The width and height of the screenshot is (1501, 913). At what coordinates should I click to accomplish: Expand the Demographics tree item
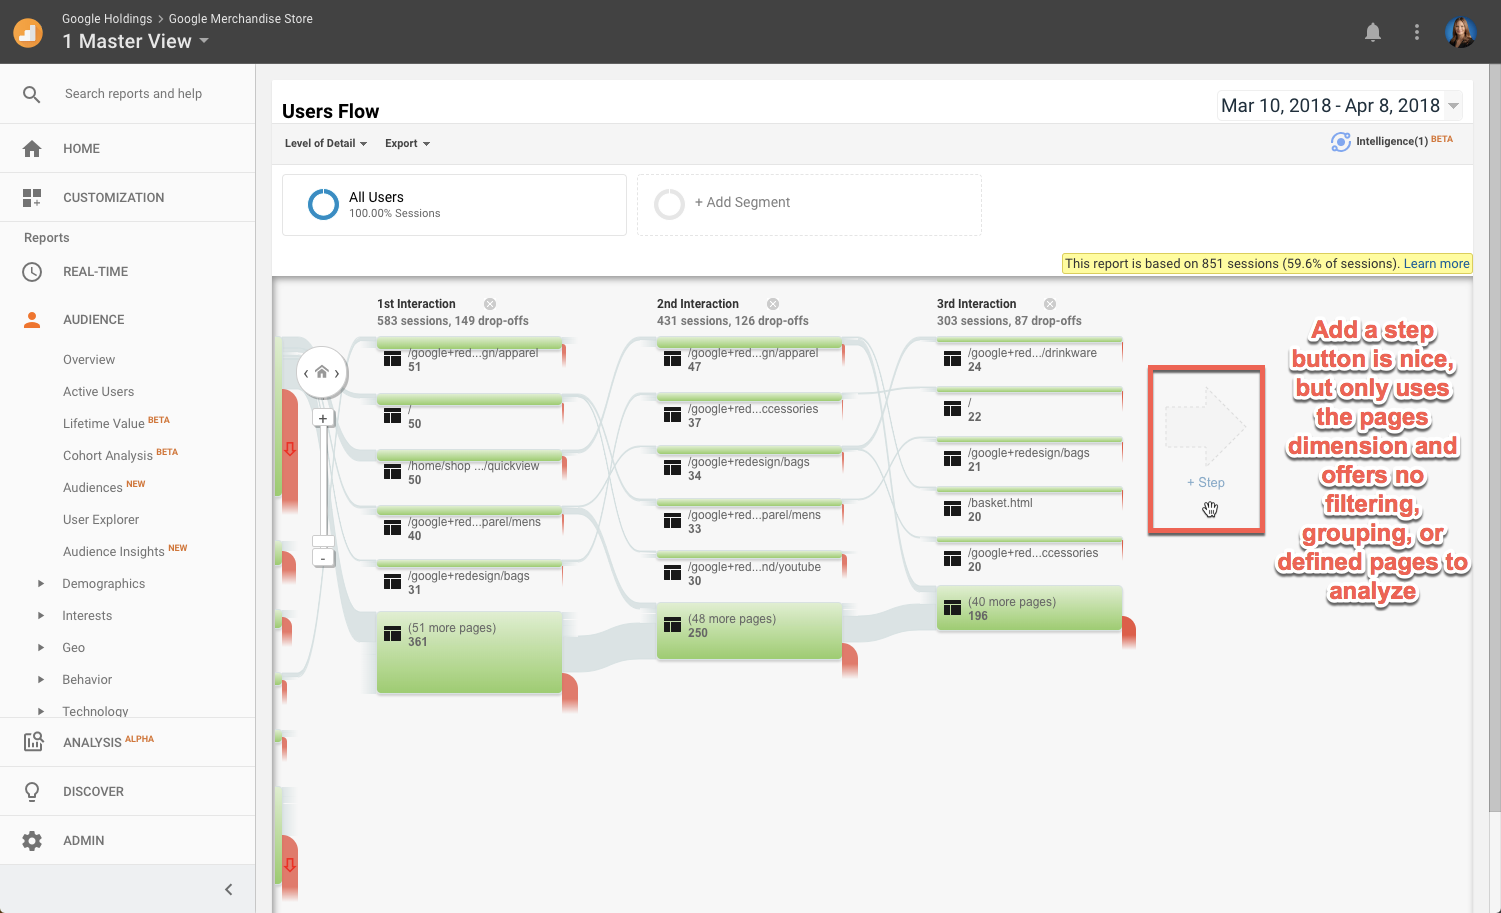click(x=41, y=583)
